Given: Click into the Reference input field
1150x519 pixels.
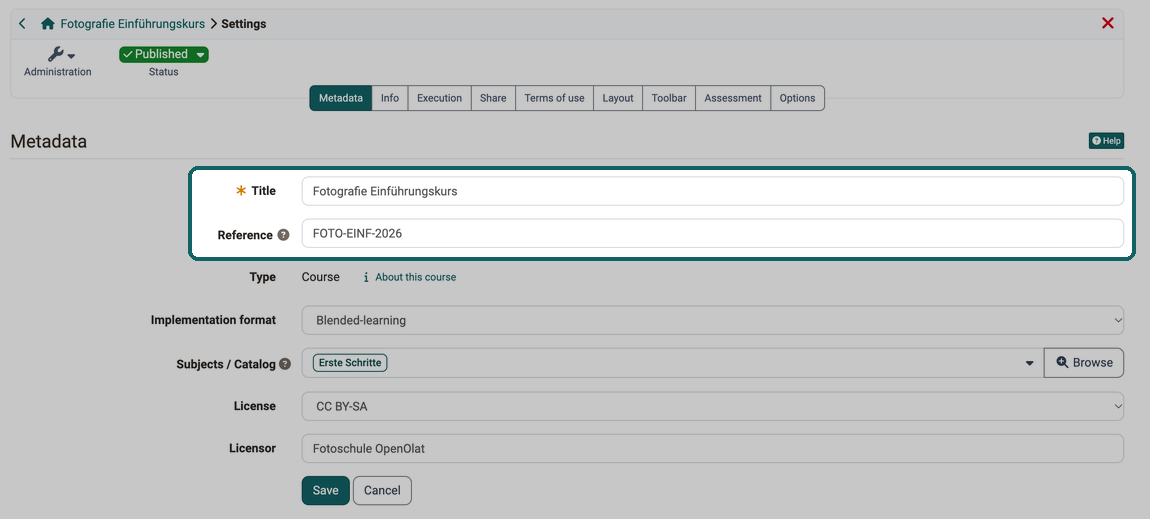Looking at the screenshot, I should tap(712, 234).
